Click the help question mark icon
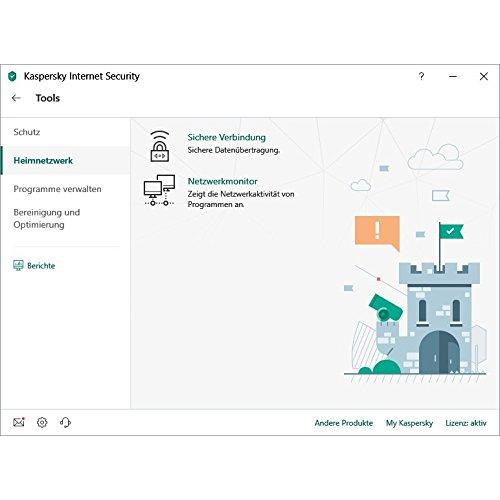 point(421,76)
